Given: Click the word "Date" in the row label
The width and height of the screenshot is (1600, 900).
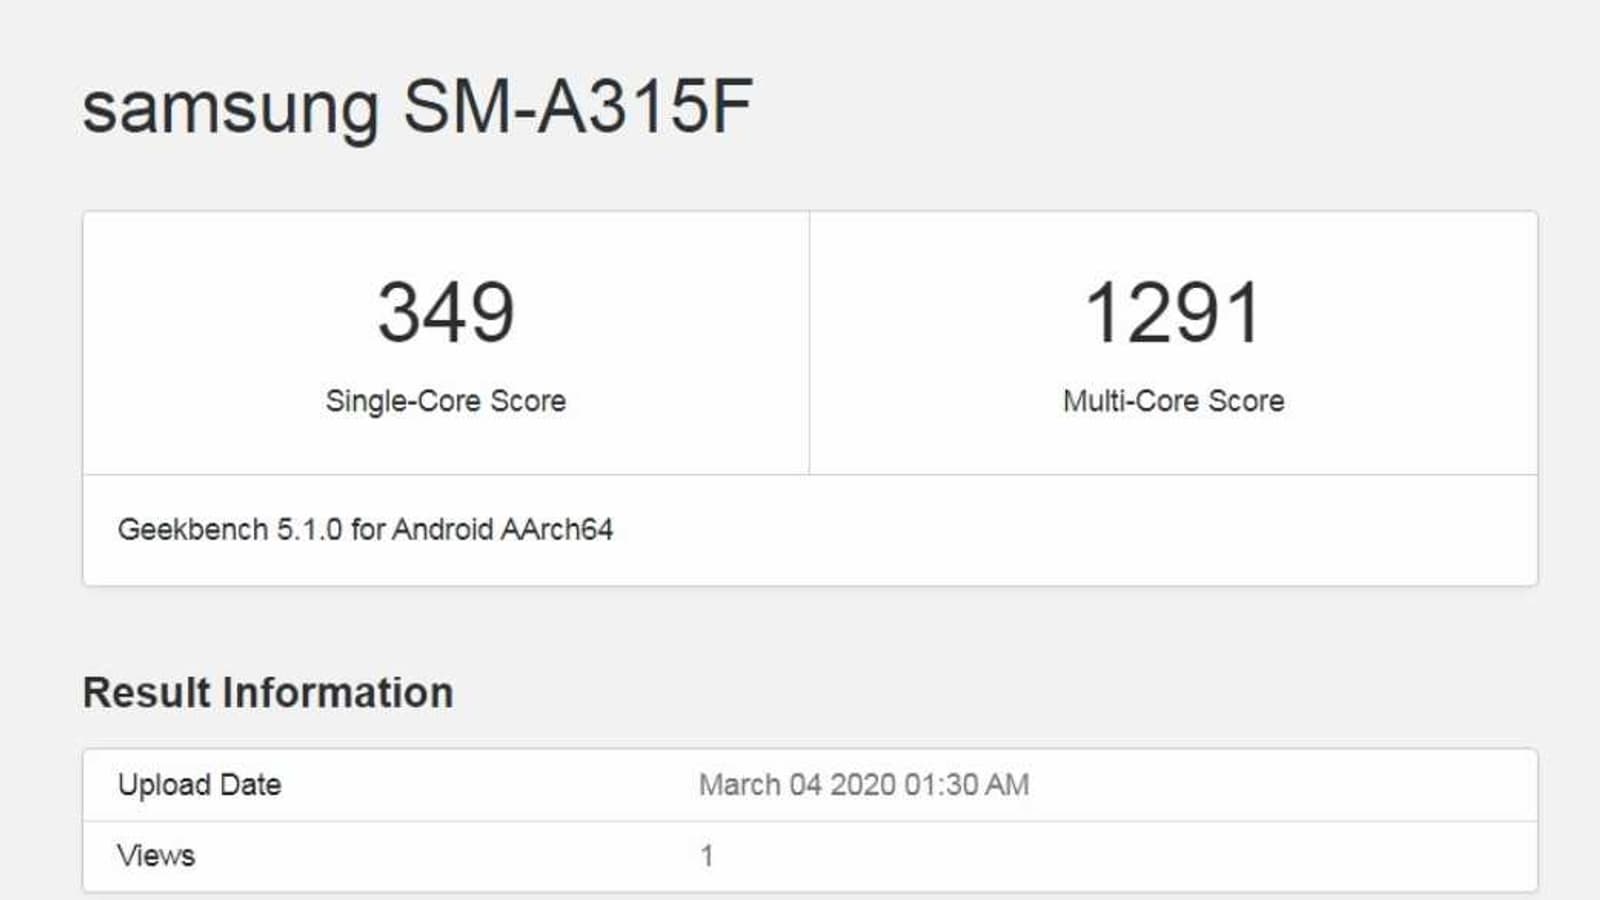Looking at the screenshot, I should [250, 785].
